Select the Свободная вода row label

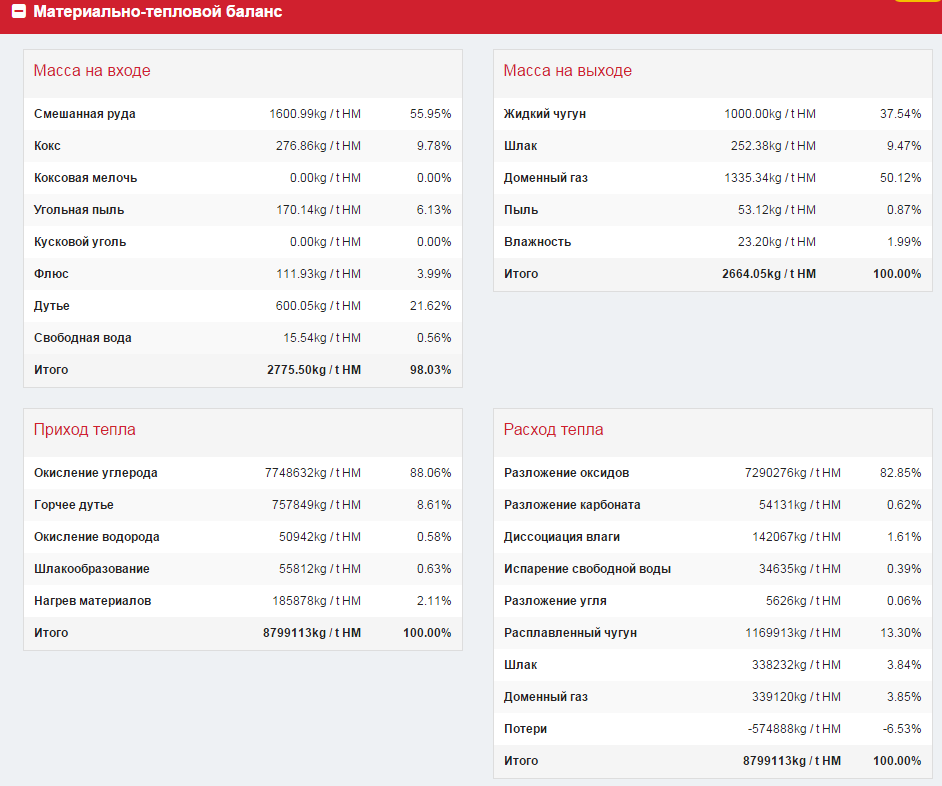coord(82,338)
